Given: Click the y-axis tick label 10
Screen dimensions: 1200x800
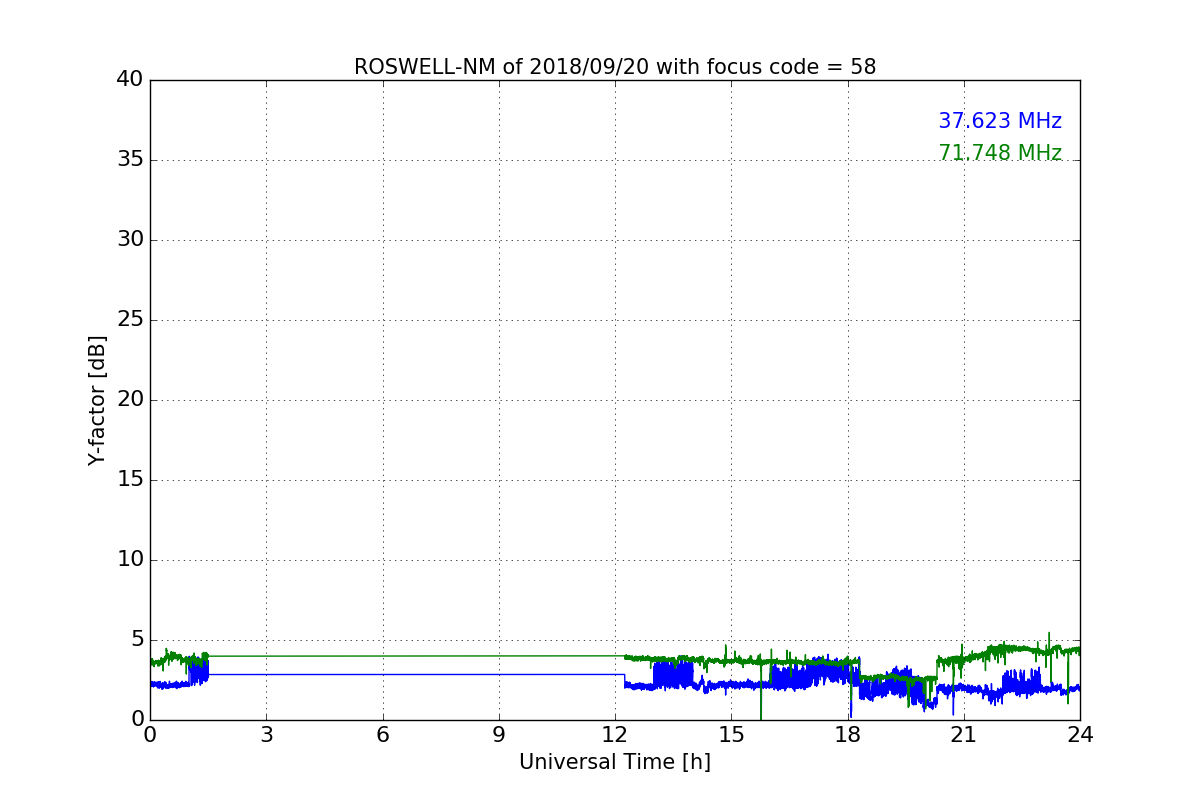Looking at the screenshot, I should (x=130, y=560).
